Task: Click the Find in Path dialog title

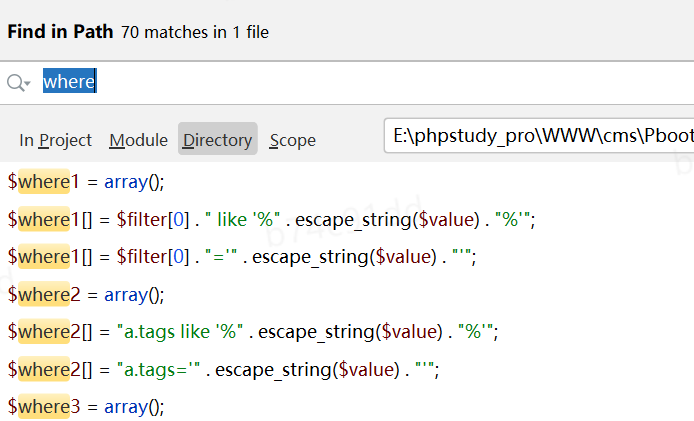Action: click(60, 31)
